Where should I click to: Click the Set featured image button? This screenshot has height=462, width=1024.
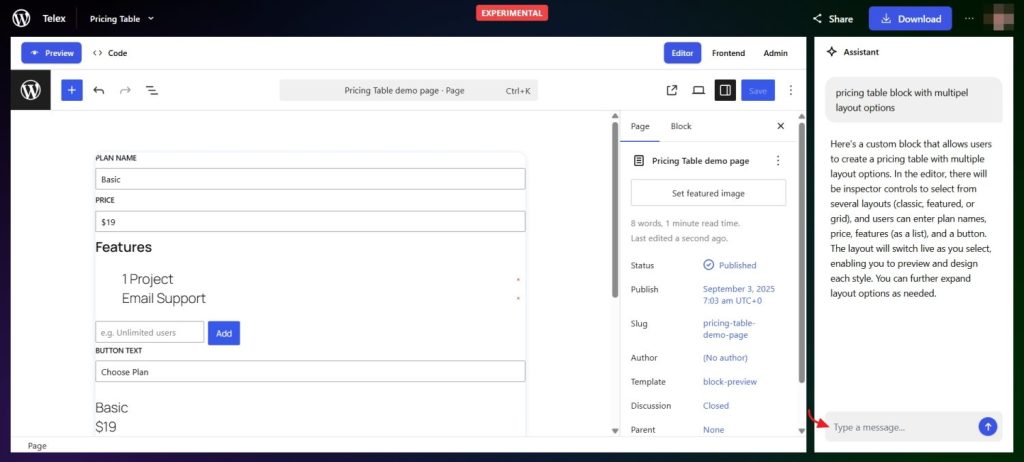coord(708,193)
